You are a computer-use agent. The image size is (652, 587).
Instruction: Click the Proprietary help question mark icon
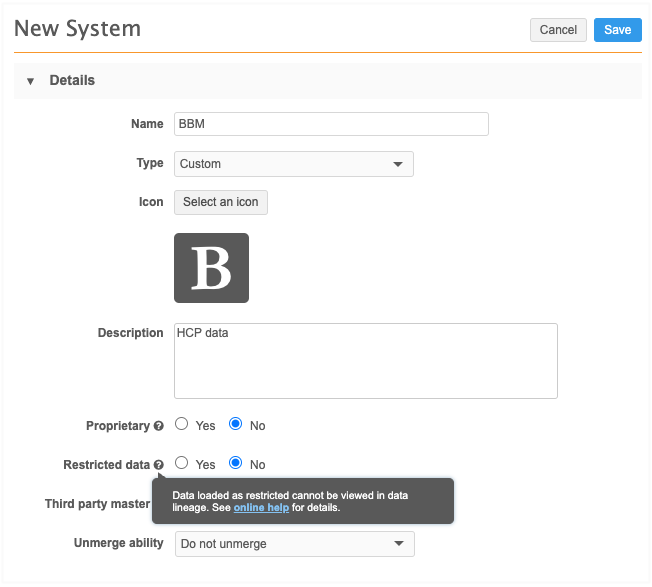click(x=159, y=426)
